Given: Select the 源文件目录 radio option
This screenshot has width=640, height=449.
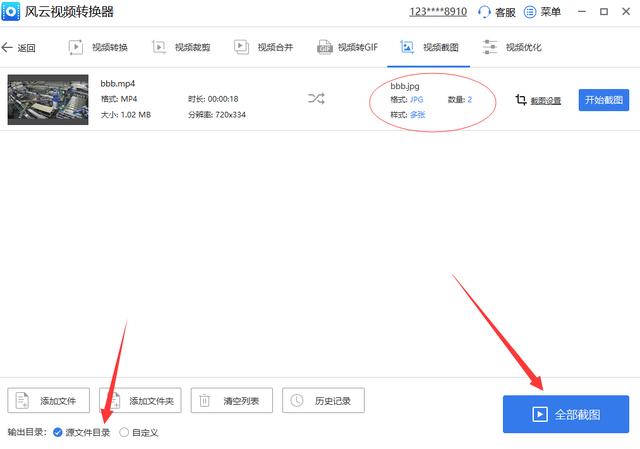Looking at the screenshot, I should click(x=82, y=432).
